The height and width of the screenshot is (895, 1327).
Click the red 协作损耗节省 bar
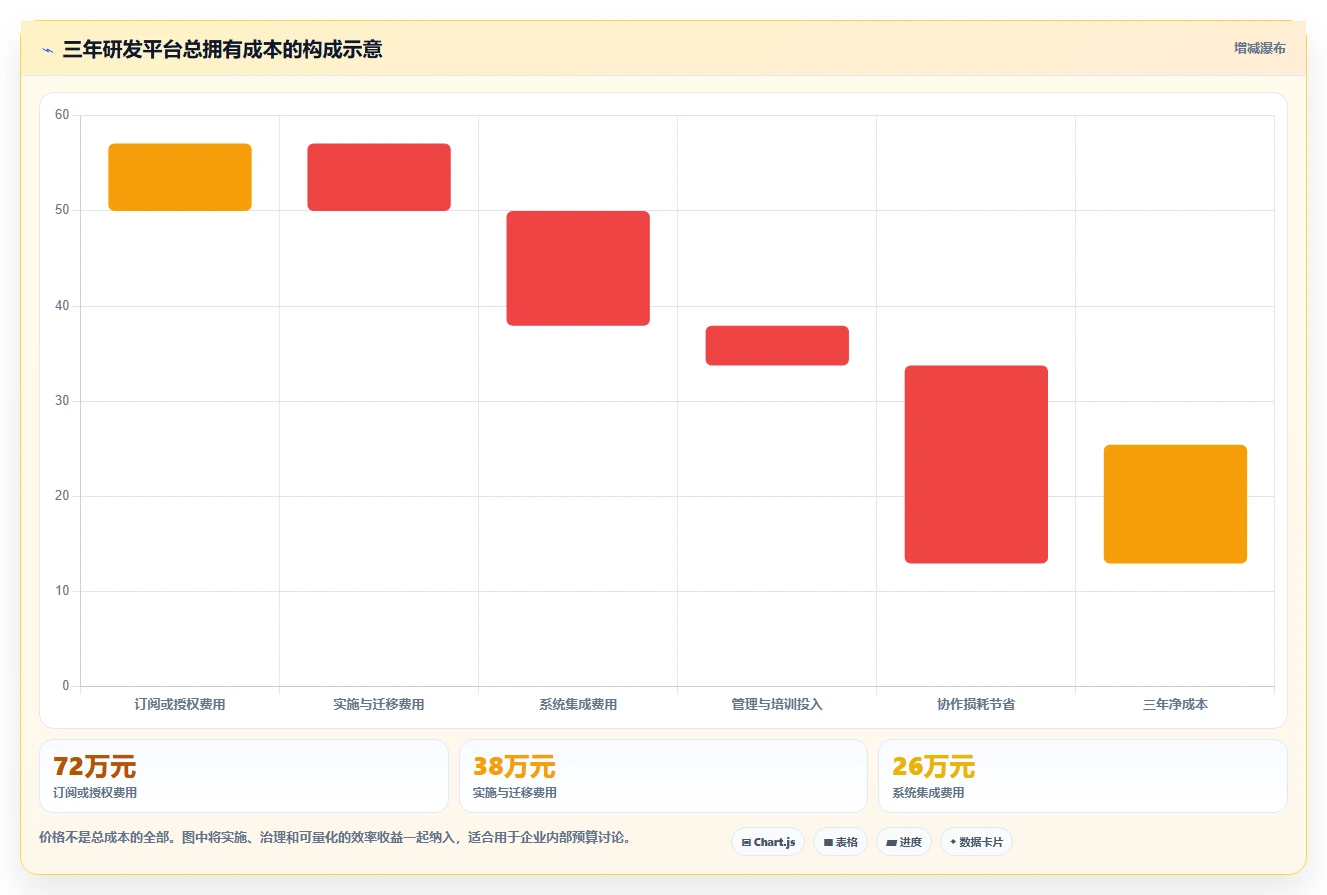pos(976,464)
